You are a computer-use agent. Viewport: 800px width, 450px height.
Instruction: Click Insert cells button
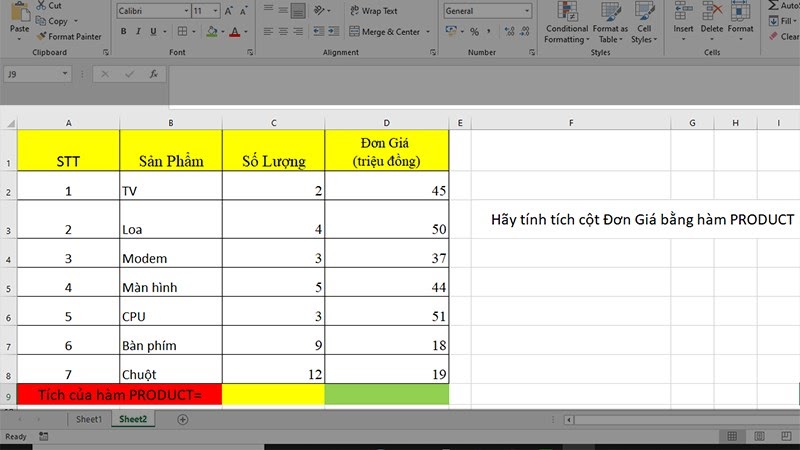[683, 20]
